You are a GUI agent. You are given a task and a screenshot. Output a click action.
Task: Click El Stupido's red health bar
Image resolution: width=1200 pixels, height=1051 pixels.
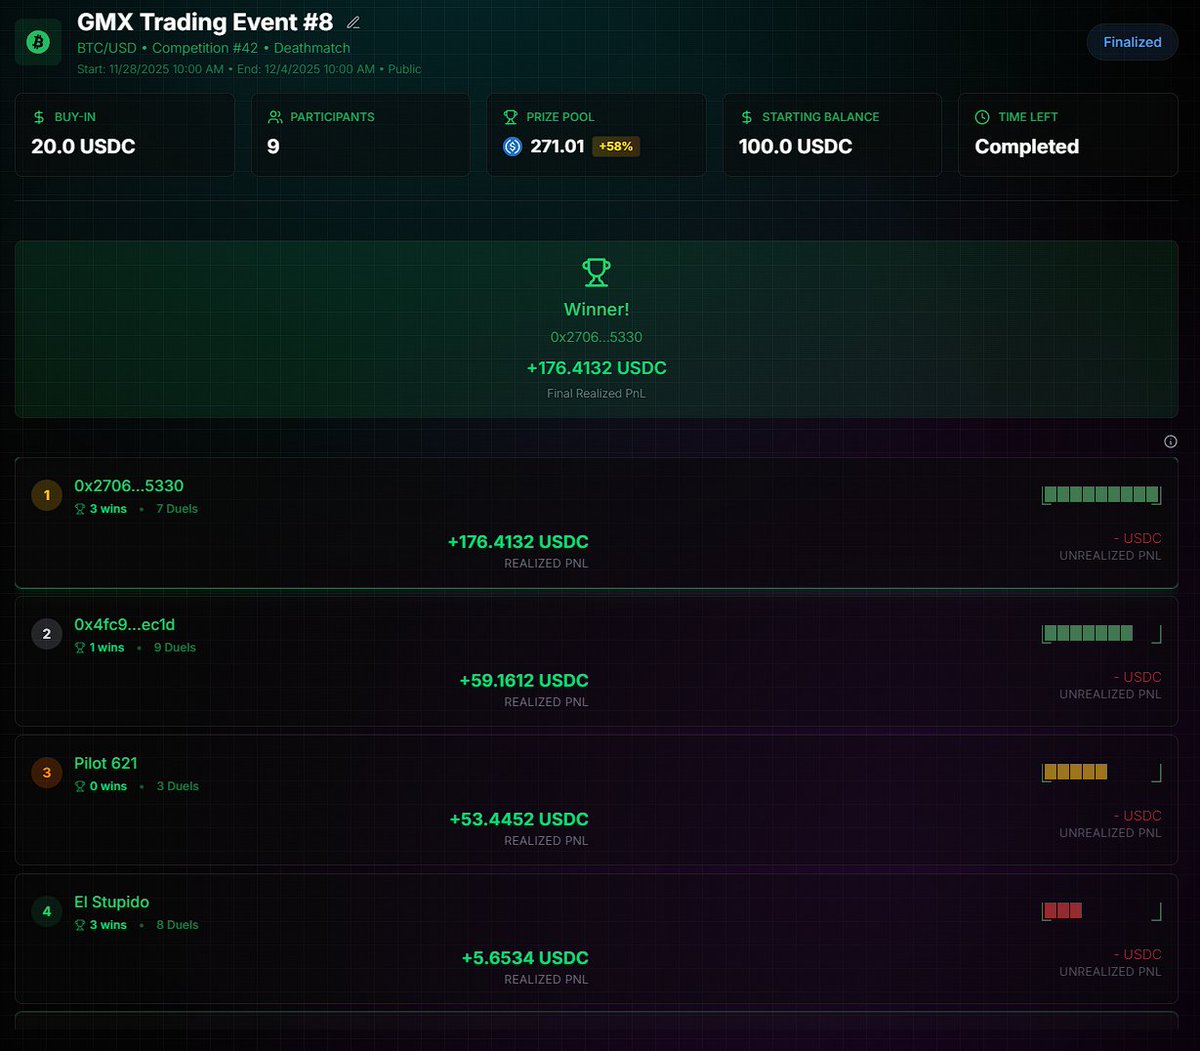coord(1101,911)
